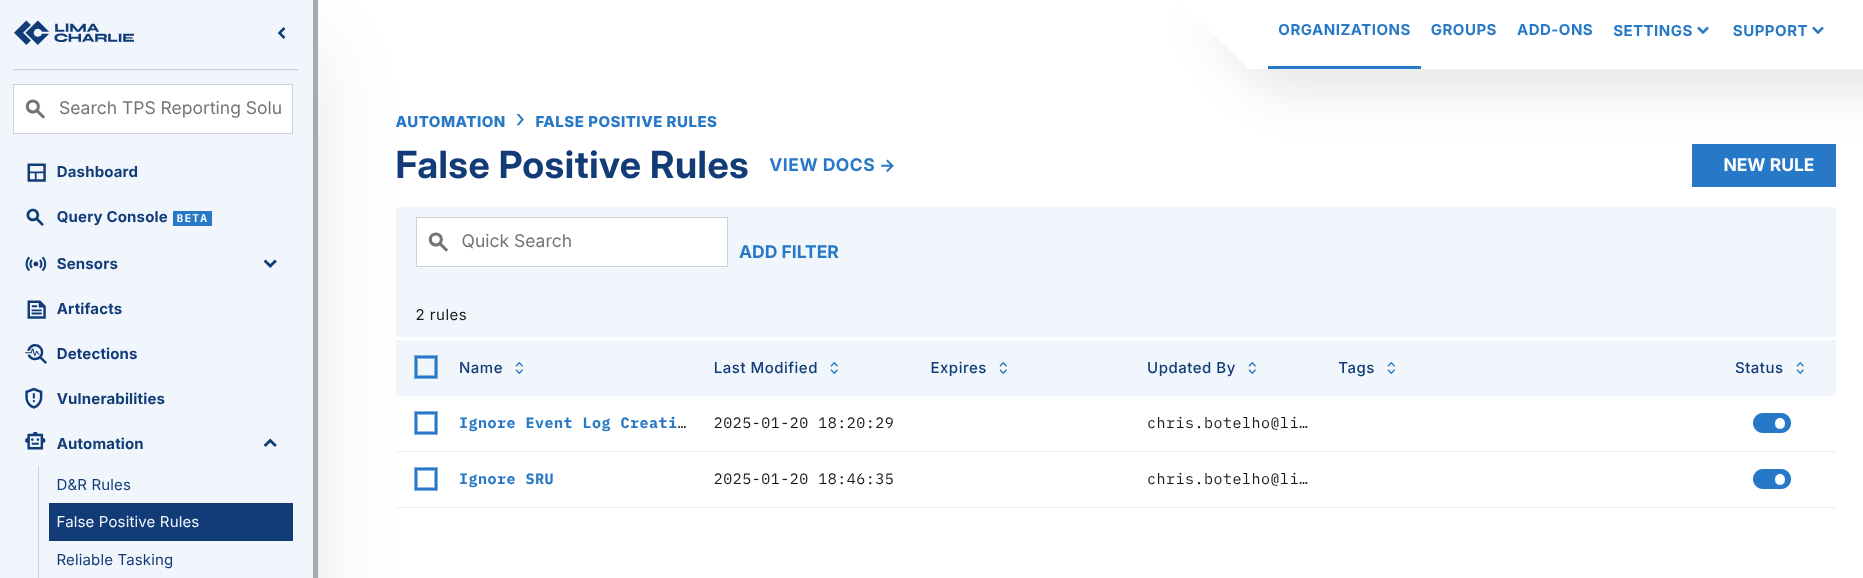The height and width of the screenshot is (578, 1863).
Task: Collapse the Automation sidebar section
Action: (x=270, y=444)
